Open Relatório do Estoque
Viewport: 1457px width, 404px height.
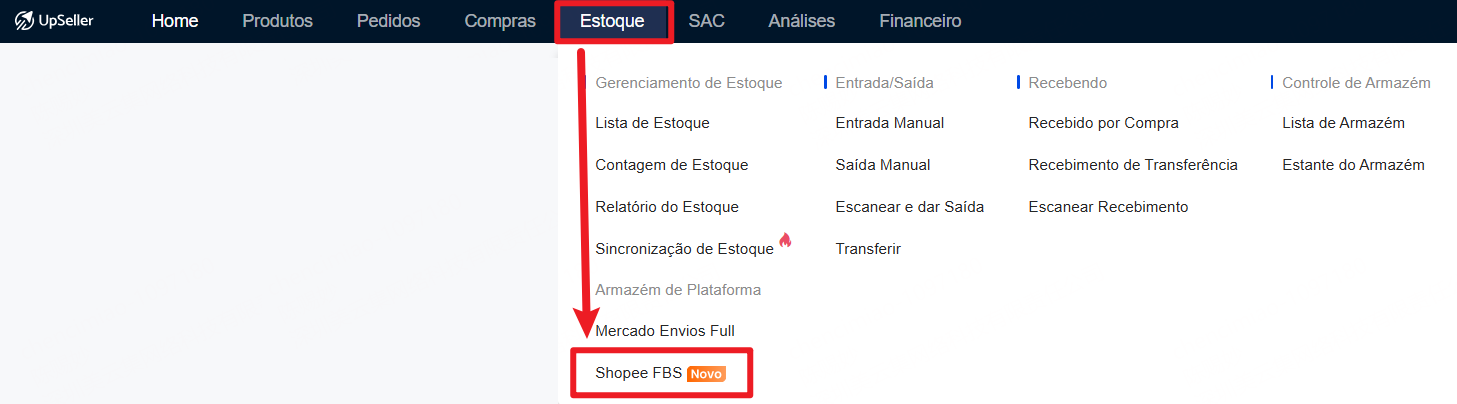coord(667,207)
